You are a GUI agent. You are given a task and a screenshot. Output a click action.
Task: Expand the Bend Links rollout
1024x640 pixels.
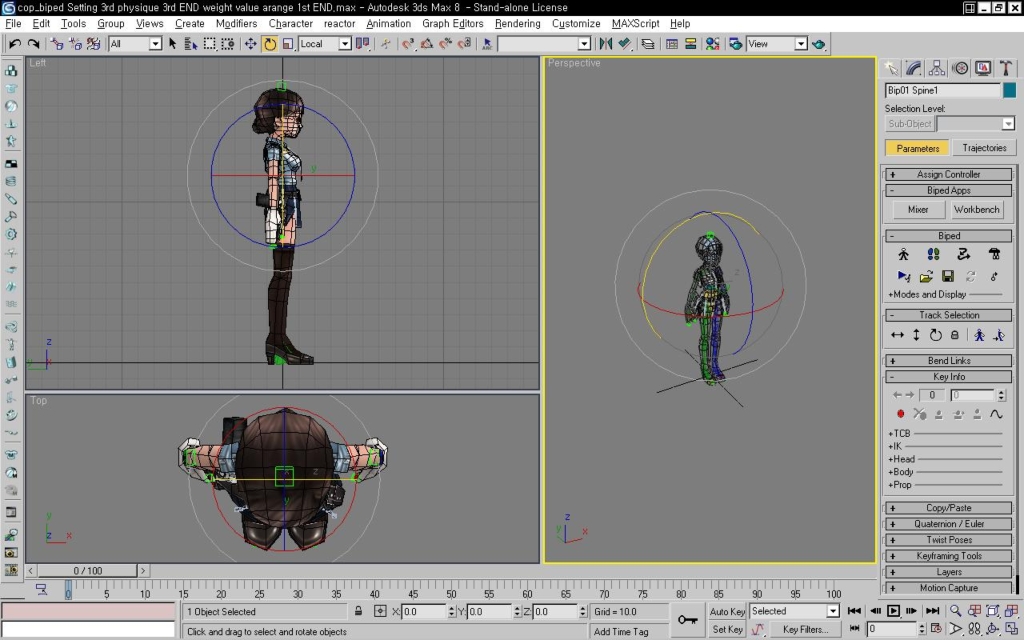[948, 360]
